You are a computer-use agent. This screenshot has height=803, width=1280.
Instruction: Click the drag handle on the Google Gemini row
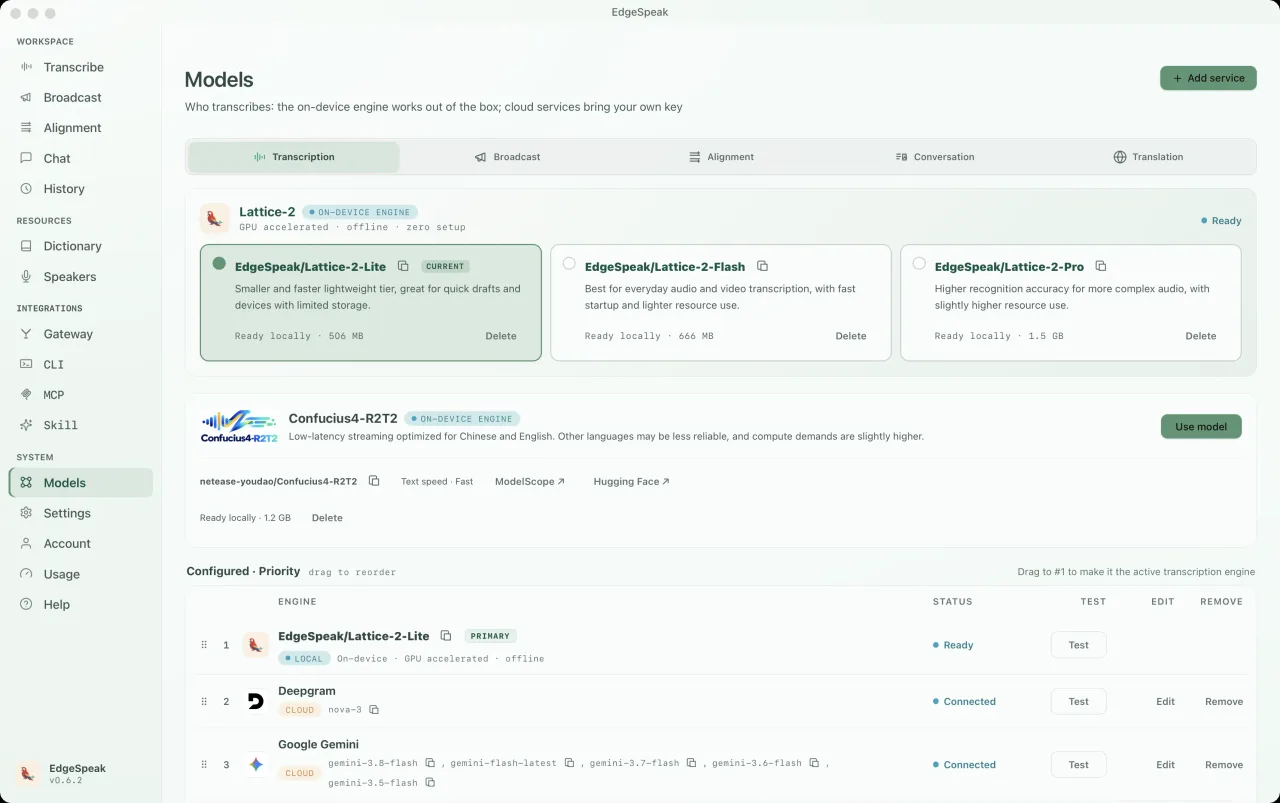click(204, 765)
